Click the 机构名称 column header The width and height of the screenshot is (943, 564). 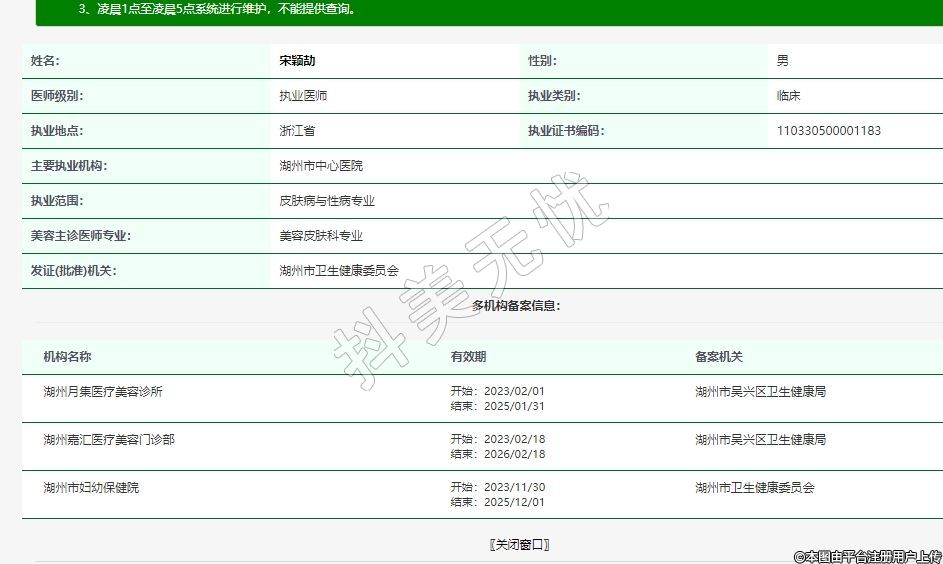(67, 357)
